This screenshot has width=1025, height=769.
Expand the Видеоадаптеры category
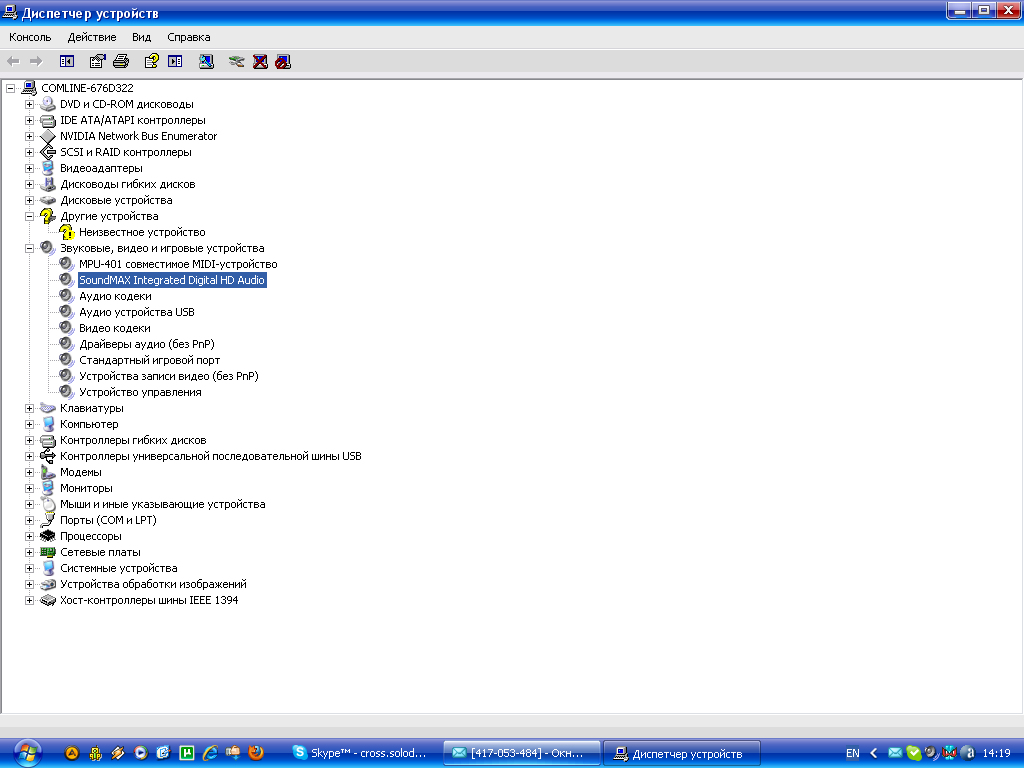pos(29,168)
